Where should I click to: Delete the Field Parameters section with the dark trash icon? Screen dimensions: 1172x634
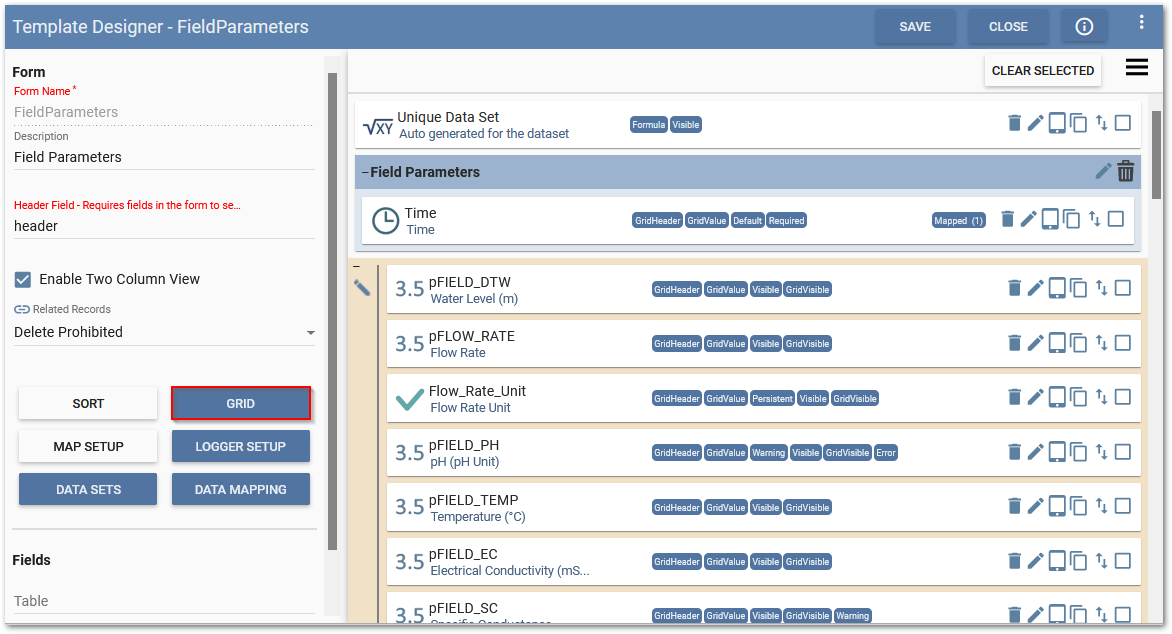coord(1125,171)
